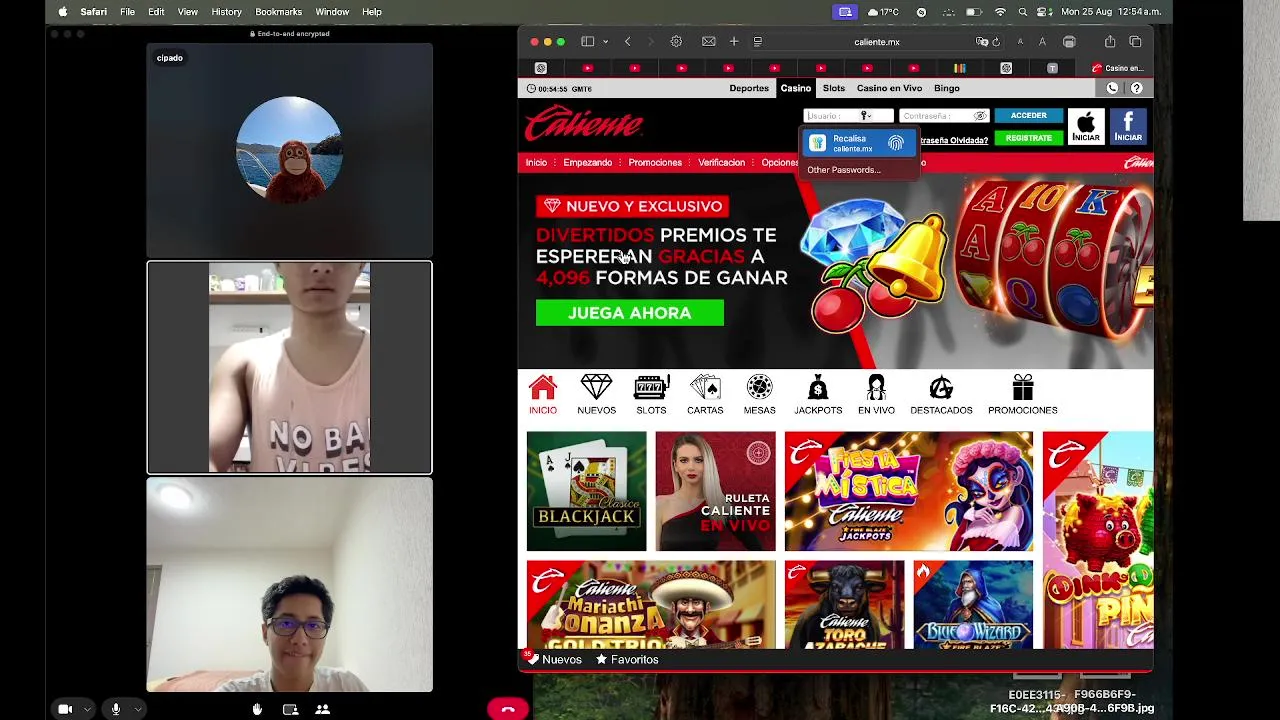Select the NUEVOS diamond category
Viewport: 1280px width, 720px height.
596,395
